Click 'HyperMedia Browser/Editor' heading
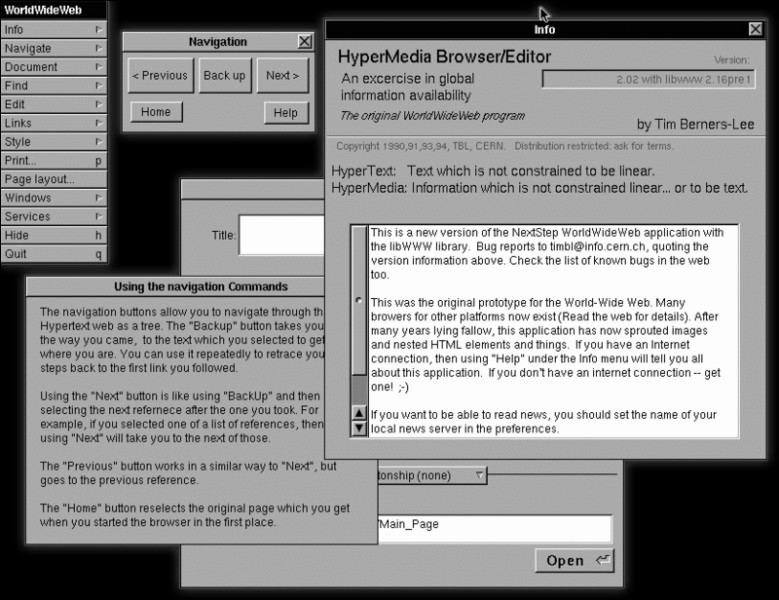The width and height of the screenshot is (779, 600). coord(444,57)
